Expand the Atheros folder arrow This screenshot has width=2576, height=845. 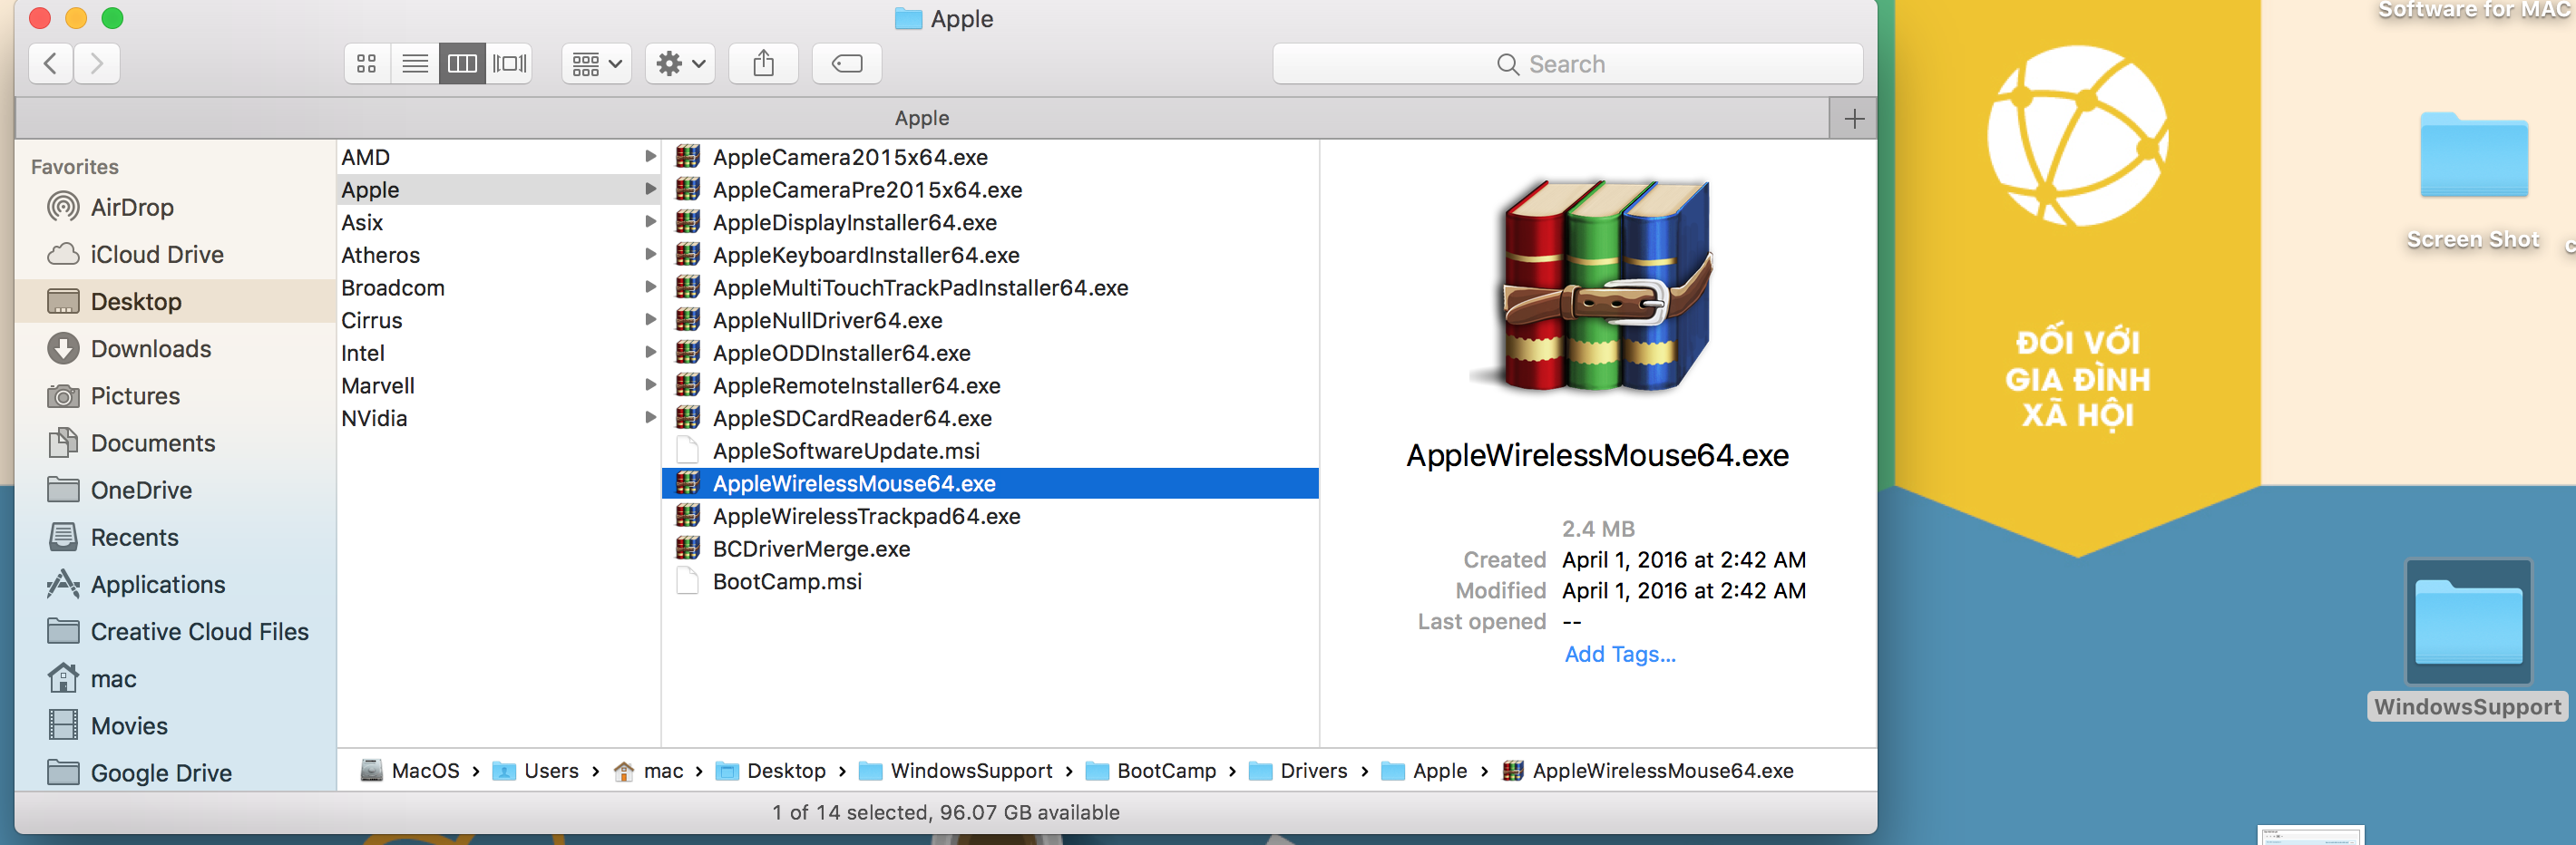tap(650, 254)
